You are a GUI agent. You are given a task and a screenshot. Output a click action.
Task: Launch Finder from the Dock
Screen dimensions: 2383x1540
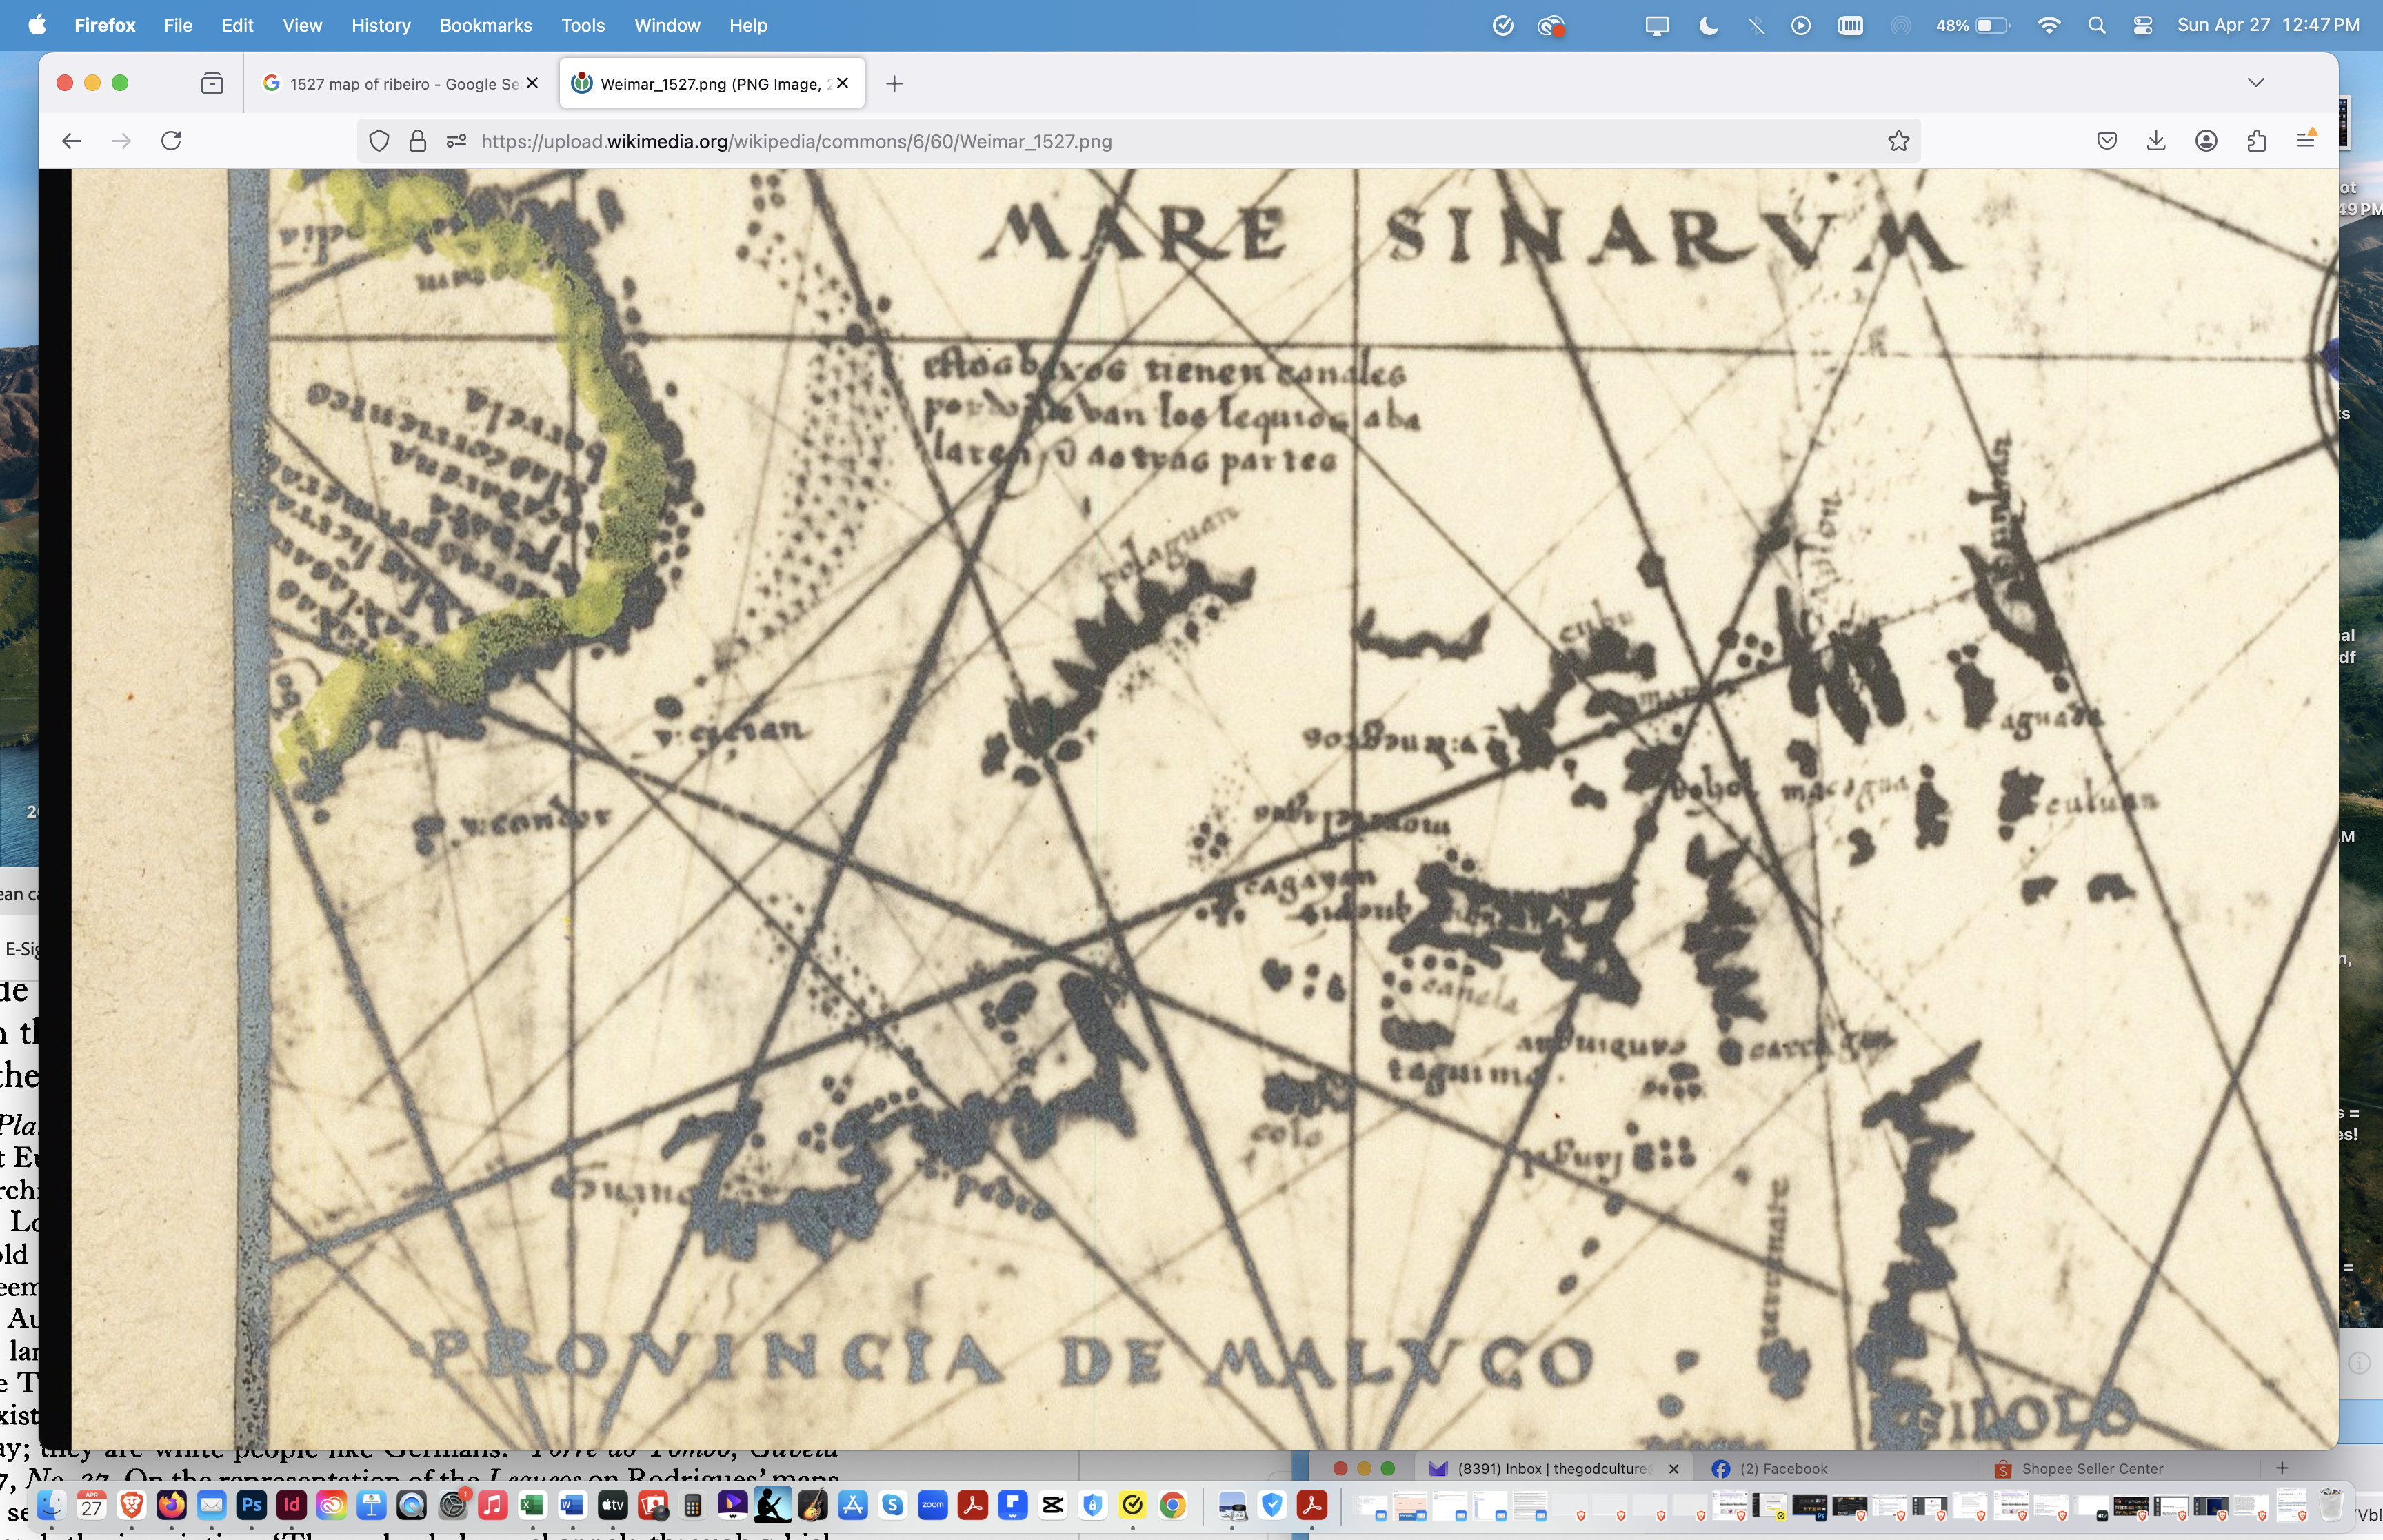(x=51, y=1505)
